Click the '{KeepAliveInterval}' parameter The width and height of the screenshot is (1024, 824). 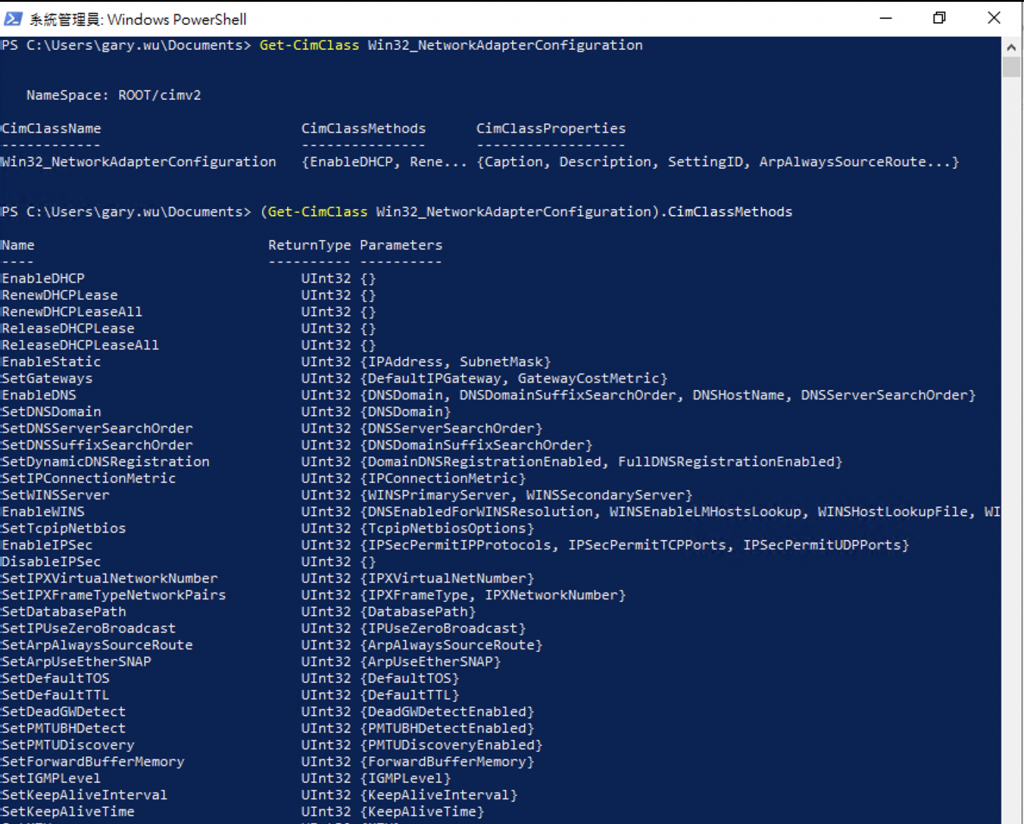(x=439, y=795)
